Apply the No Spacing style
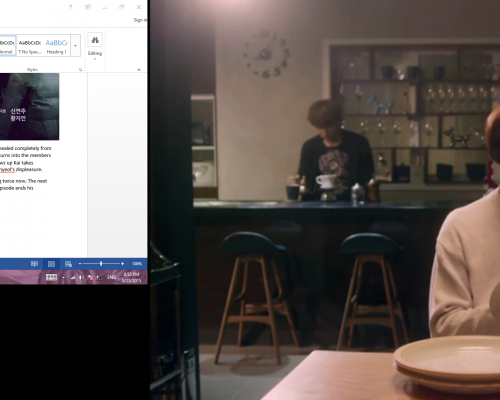The width and height of the screenshot is (500, 400). (30, 46)
